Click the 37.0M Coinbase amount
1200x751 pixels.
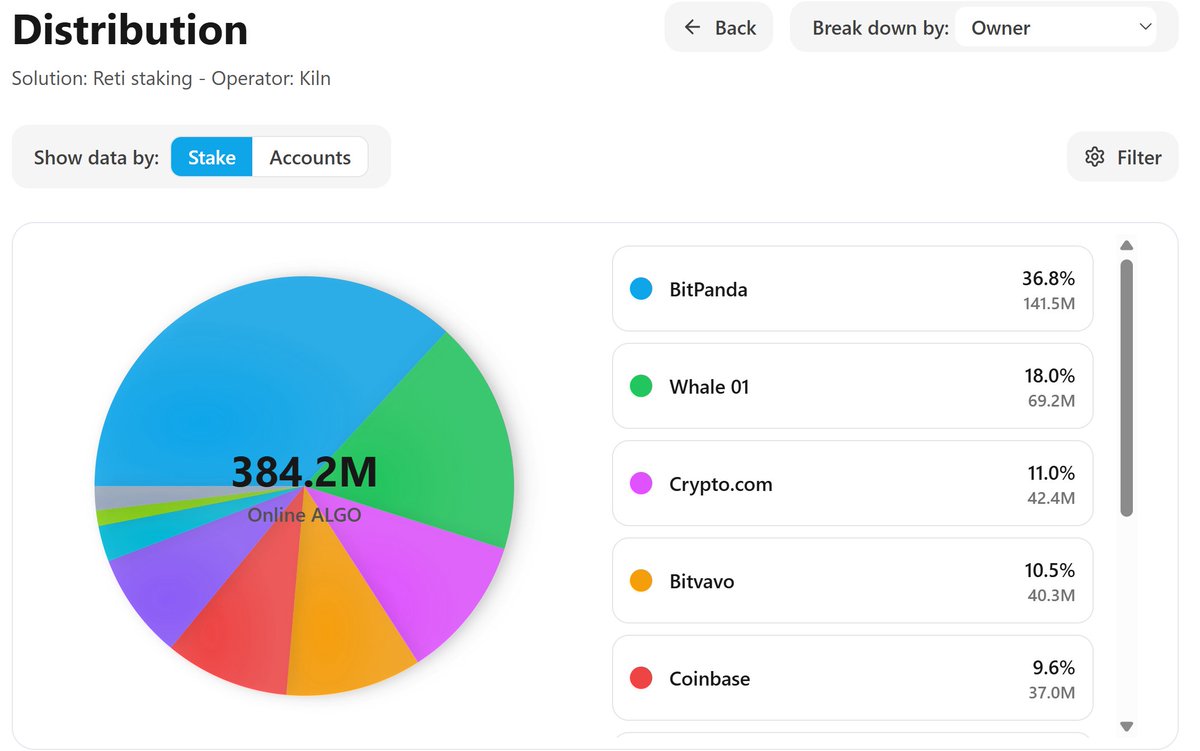pos(1052,692)
